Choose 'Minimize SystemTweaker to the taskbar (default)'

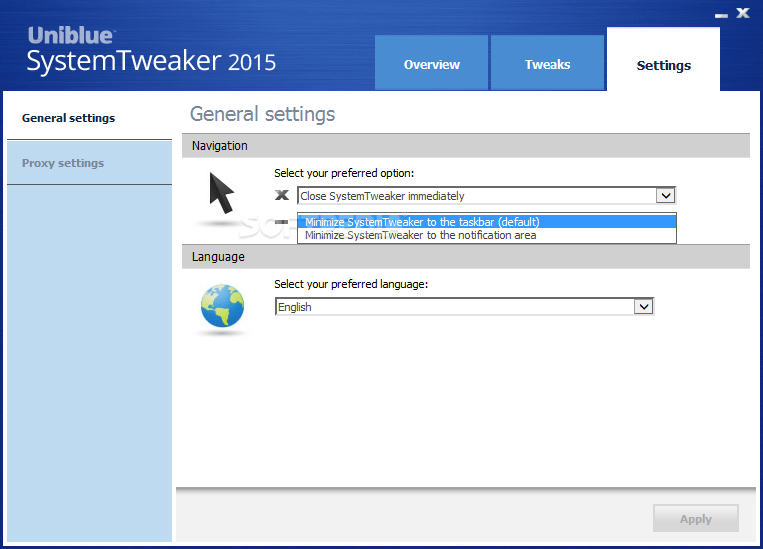coord(487,222)
